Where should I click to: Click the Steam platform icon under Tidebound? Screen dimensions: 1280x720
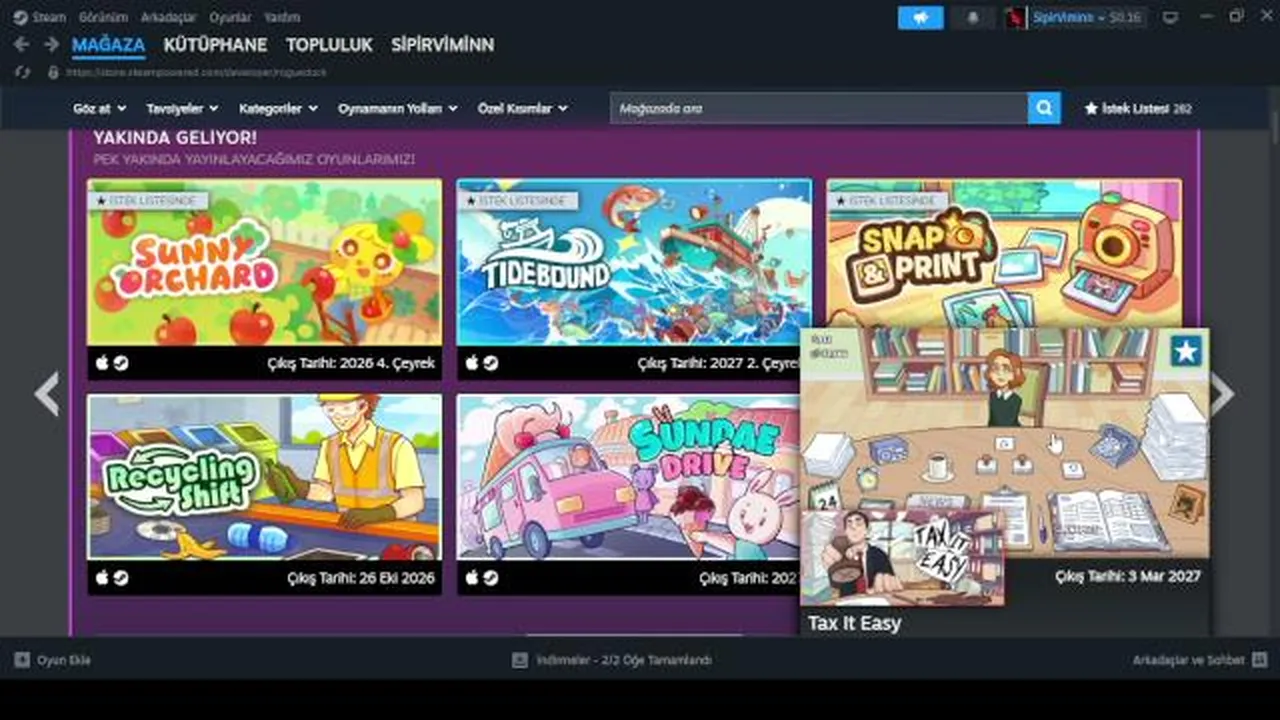490,363
